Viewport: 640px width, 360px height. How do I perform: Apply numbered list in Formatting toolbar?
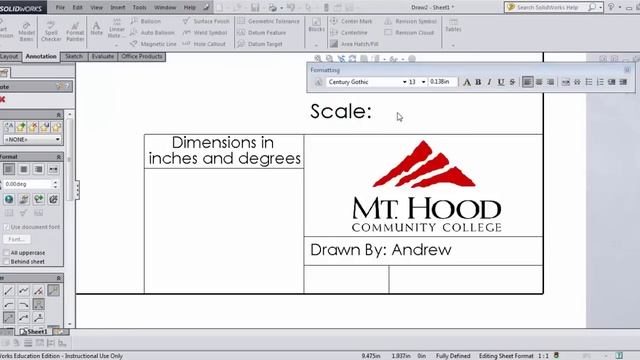[600, 82]
